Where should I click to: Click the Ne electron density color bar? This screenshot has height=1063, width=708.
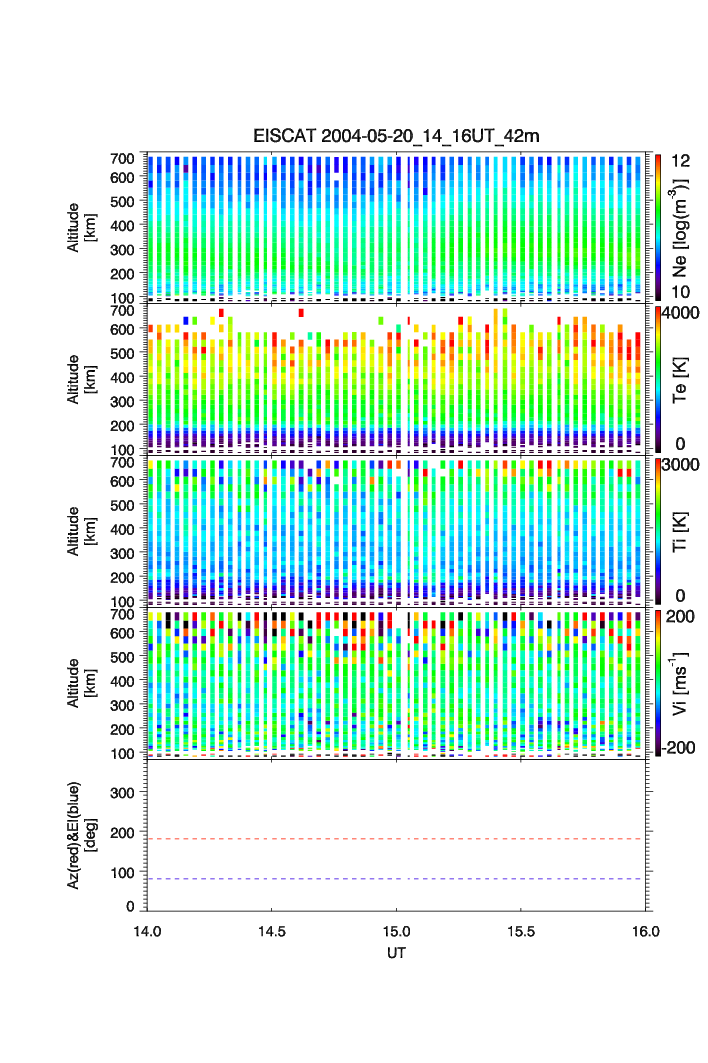point(659,227)
